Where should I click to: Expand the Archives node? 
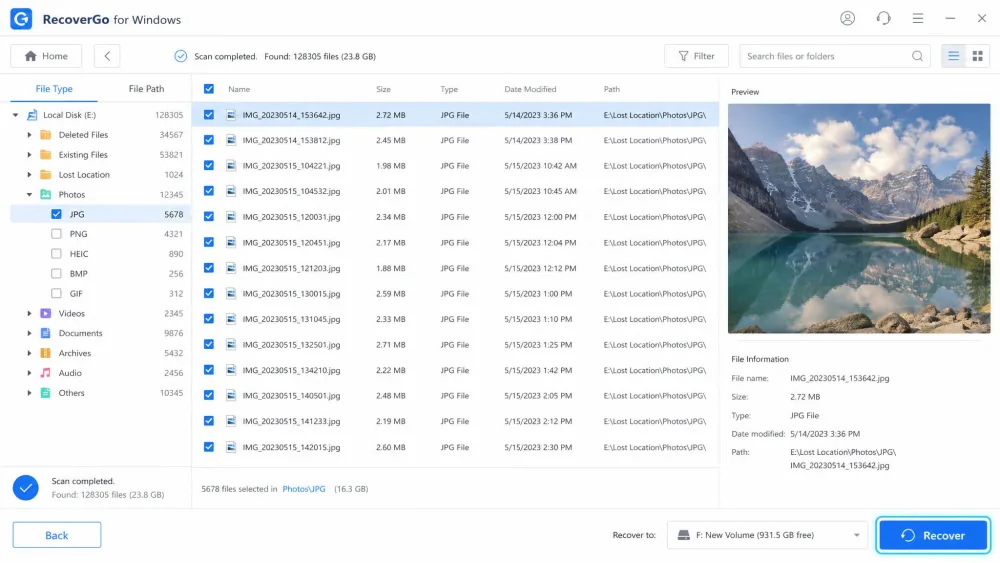29,353
